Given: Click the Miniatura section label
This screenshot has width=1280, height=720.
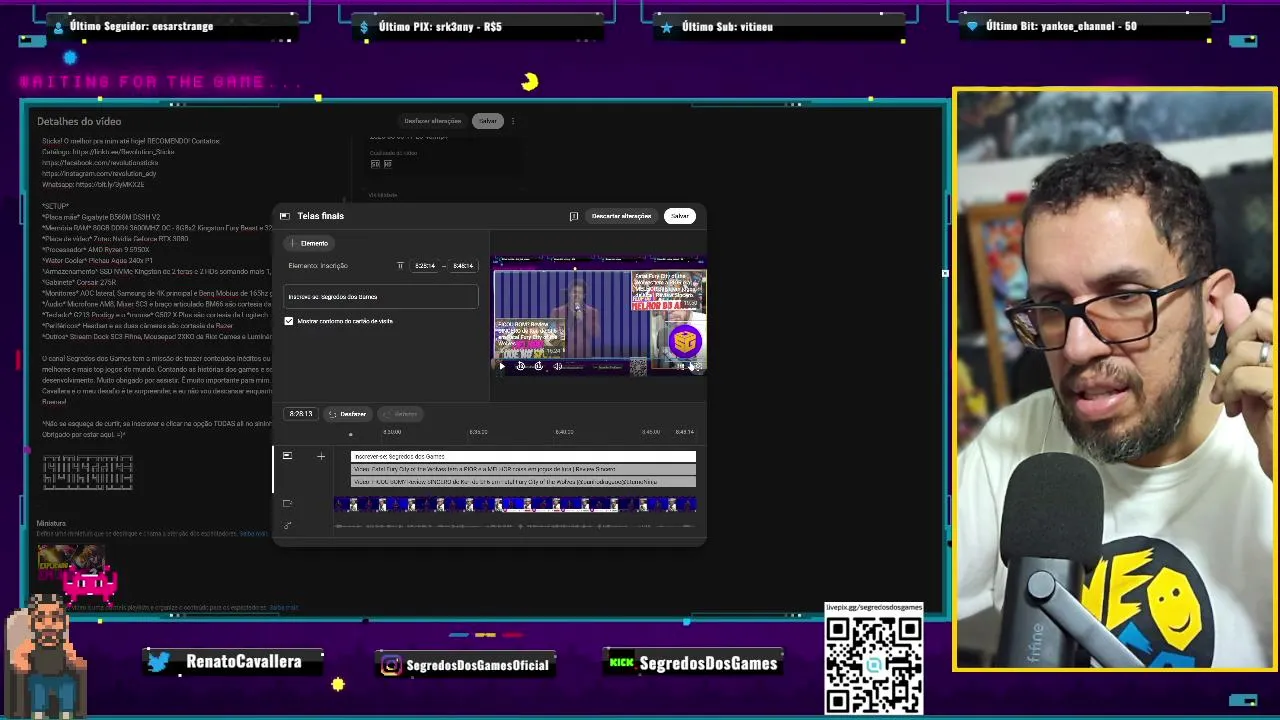Looking at the screenshot, I should tap(51, 523).
